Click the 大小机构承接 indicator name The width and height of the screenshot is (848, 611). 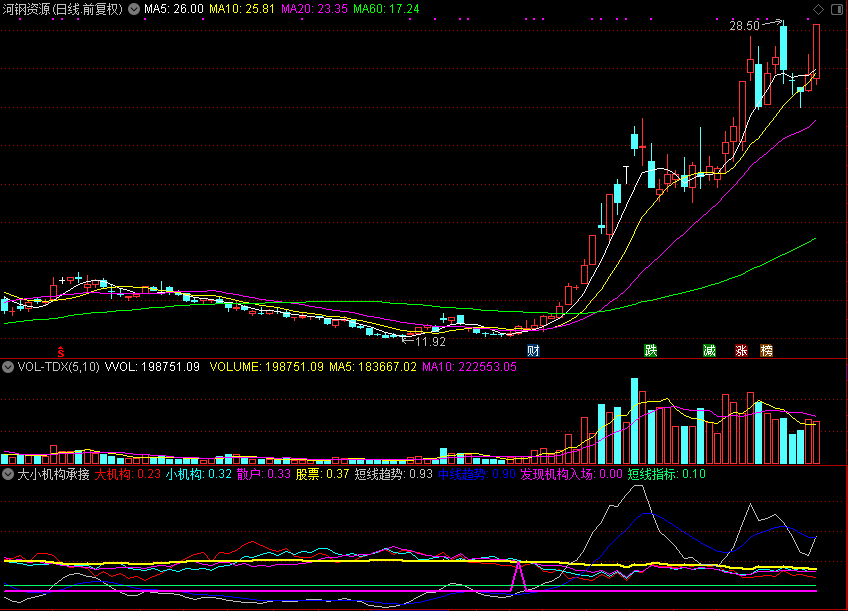[x=54, y=475]
